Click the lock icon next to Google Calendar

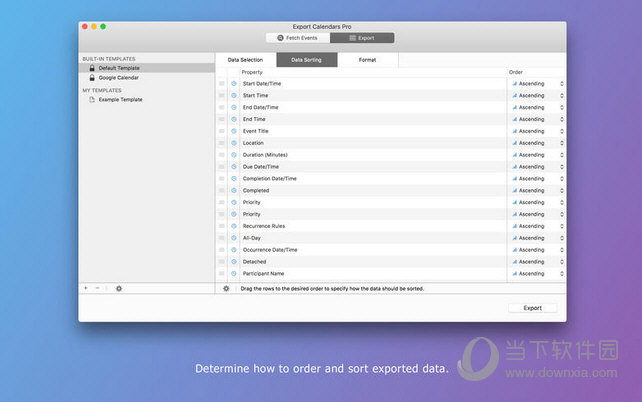92,77
